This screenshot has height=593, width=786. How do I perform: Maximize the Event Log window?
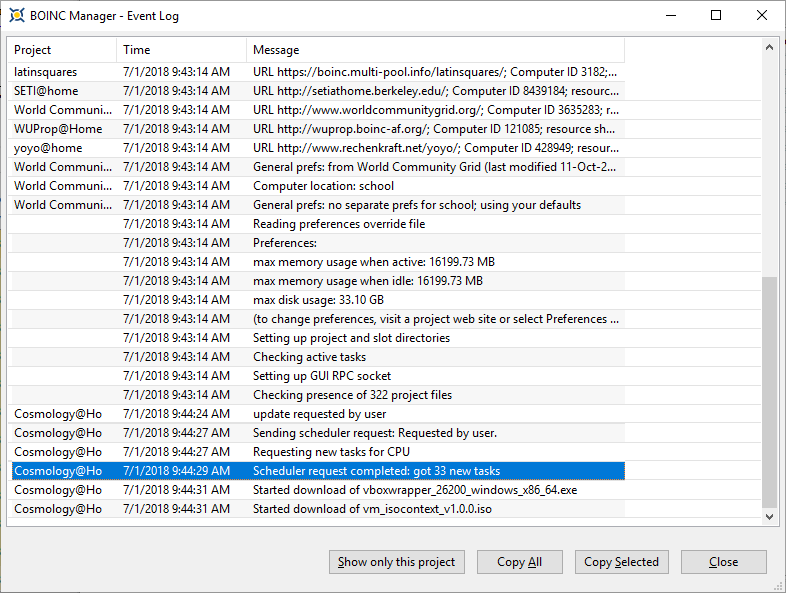(x=716, y=16)
